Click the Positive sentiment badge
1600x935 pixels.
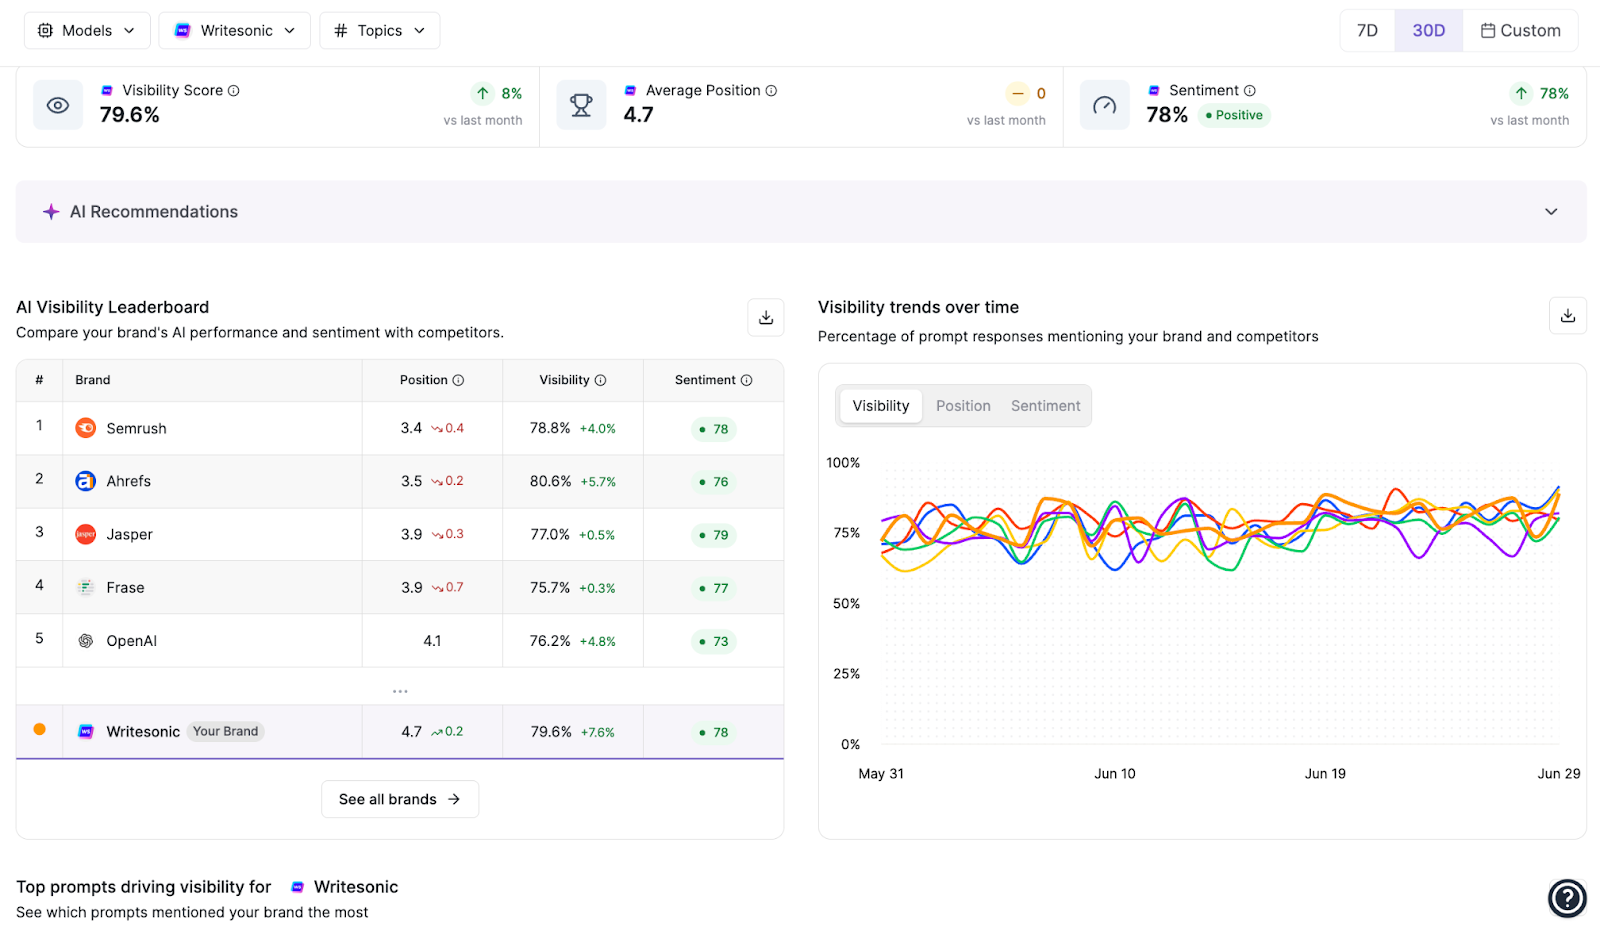click(1234, 115)
